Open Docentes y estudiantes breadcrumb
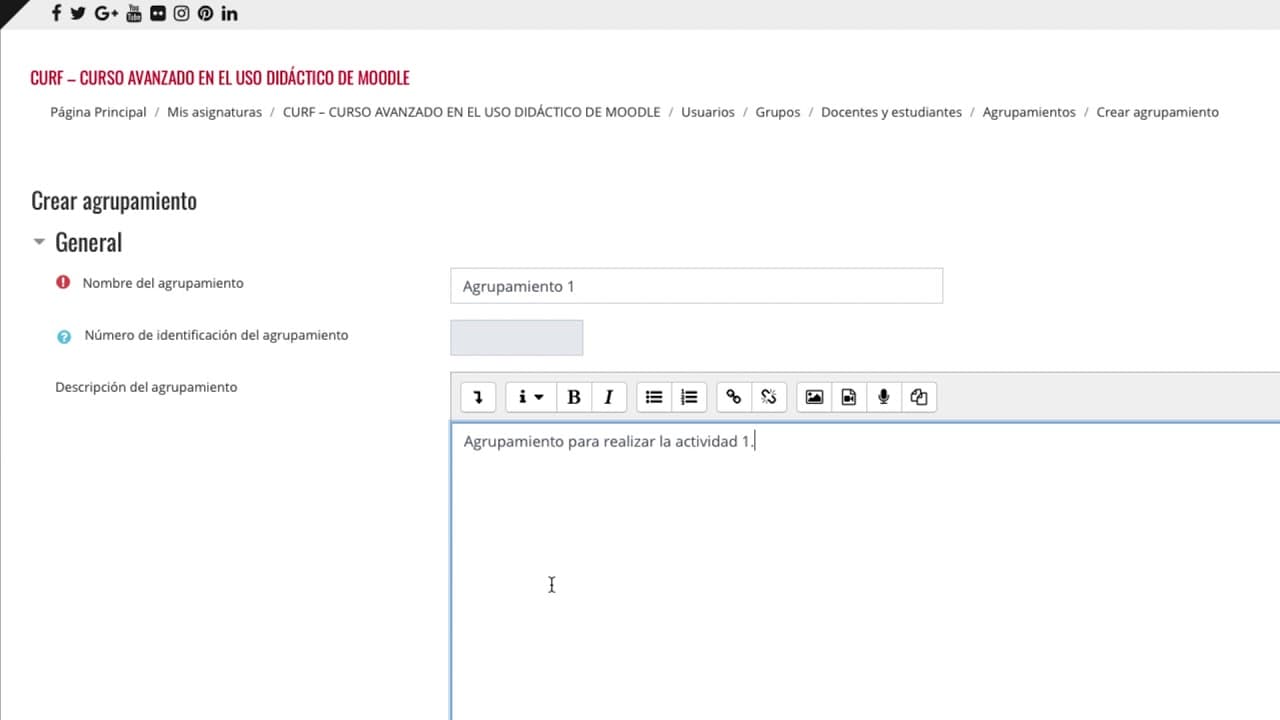The height and width of the screenshot is (720, 1280). (x=891, y=112)
